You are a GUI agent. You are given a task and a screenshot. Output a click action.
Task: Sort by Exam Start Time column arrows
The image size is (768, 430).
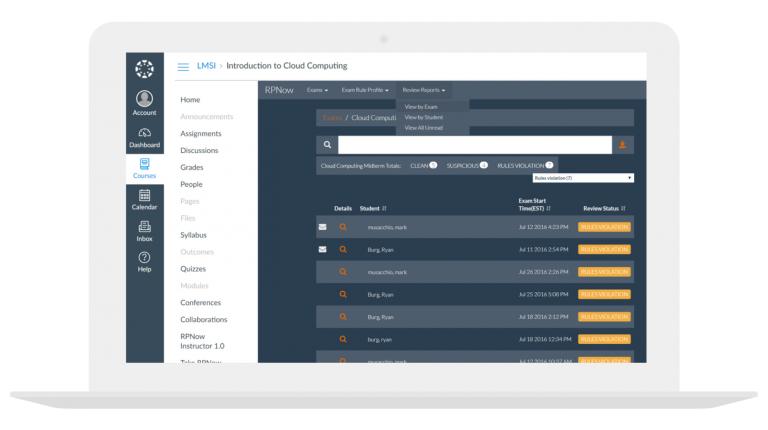pyautogui.click(x=548, y=209)
